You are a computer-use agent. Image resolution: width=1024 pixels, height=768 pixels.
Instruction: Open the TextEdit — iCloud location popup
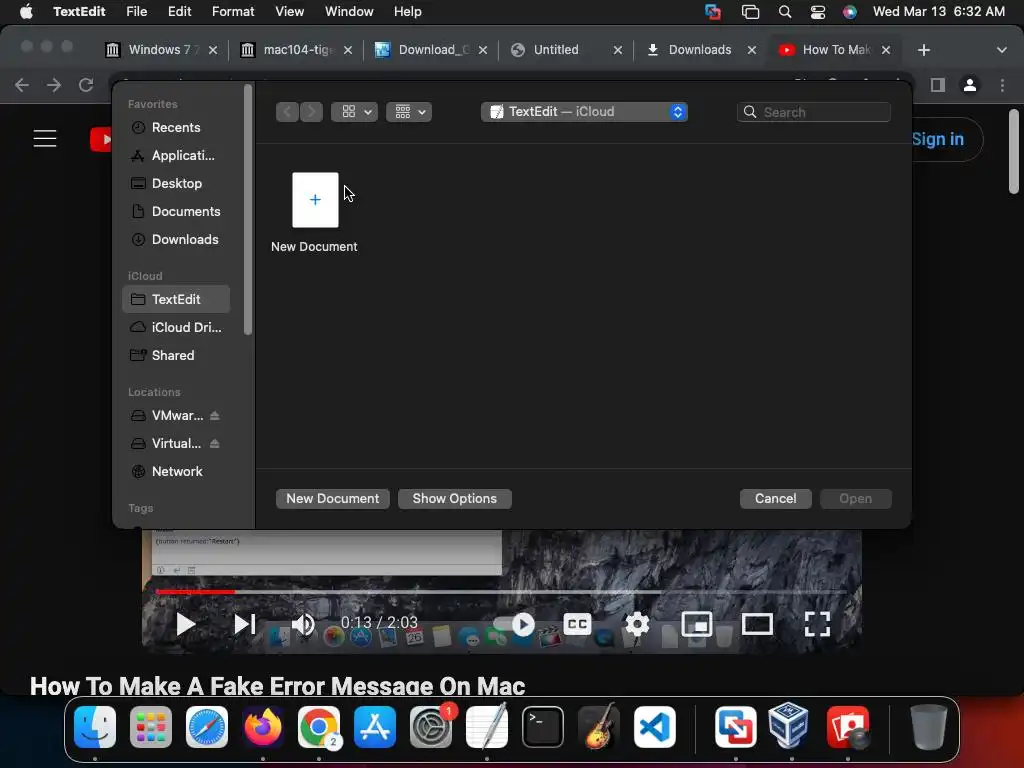pos(584,112)
